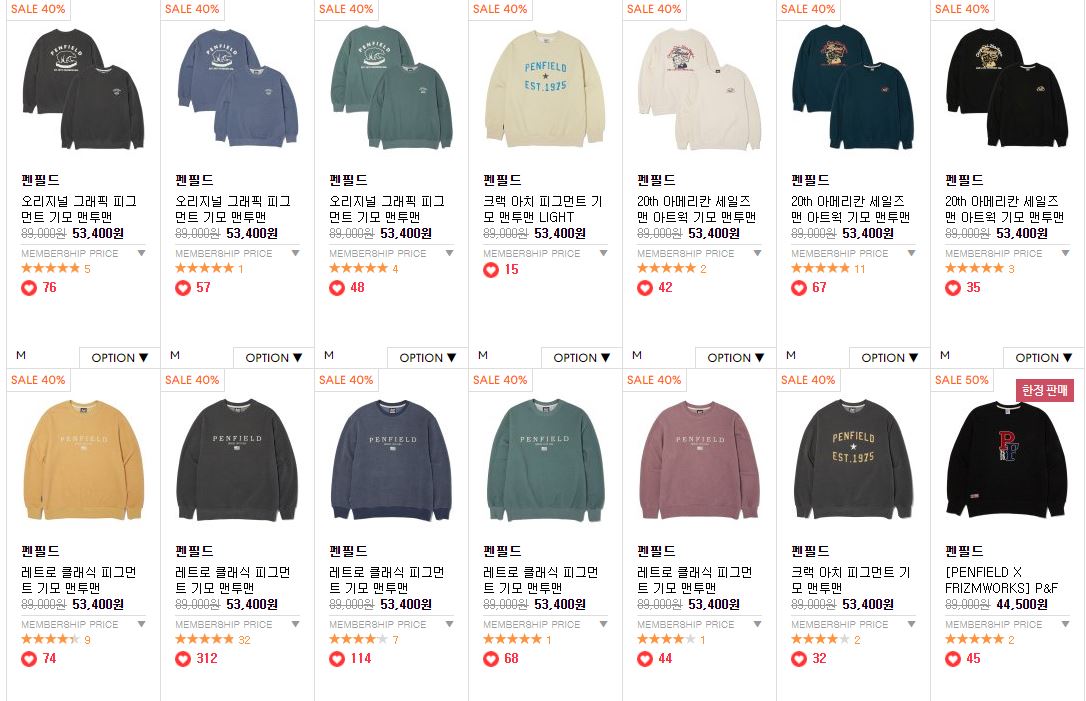The height and width of the screenshot is (701, 1086).
Task: Open the pink retro classic sweatshirt image
Action: 698,459
